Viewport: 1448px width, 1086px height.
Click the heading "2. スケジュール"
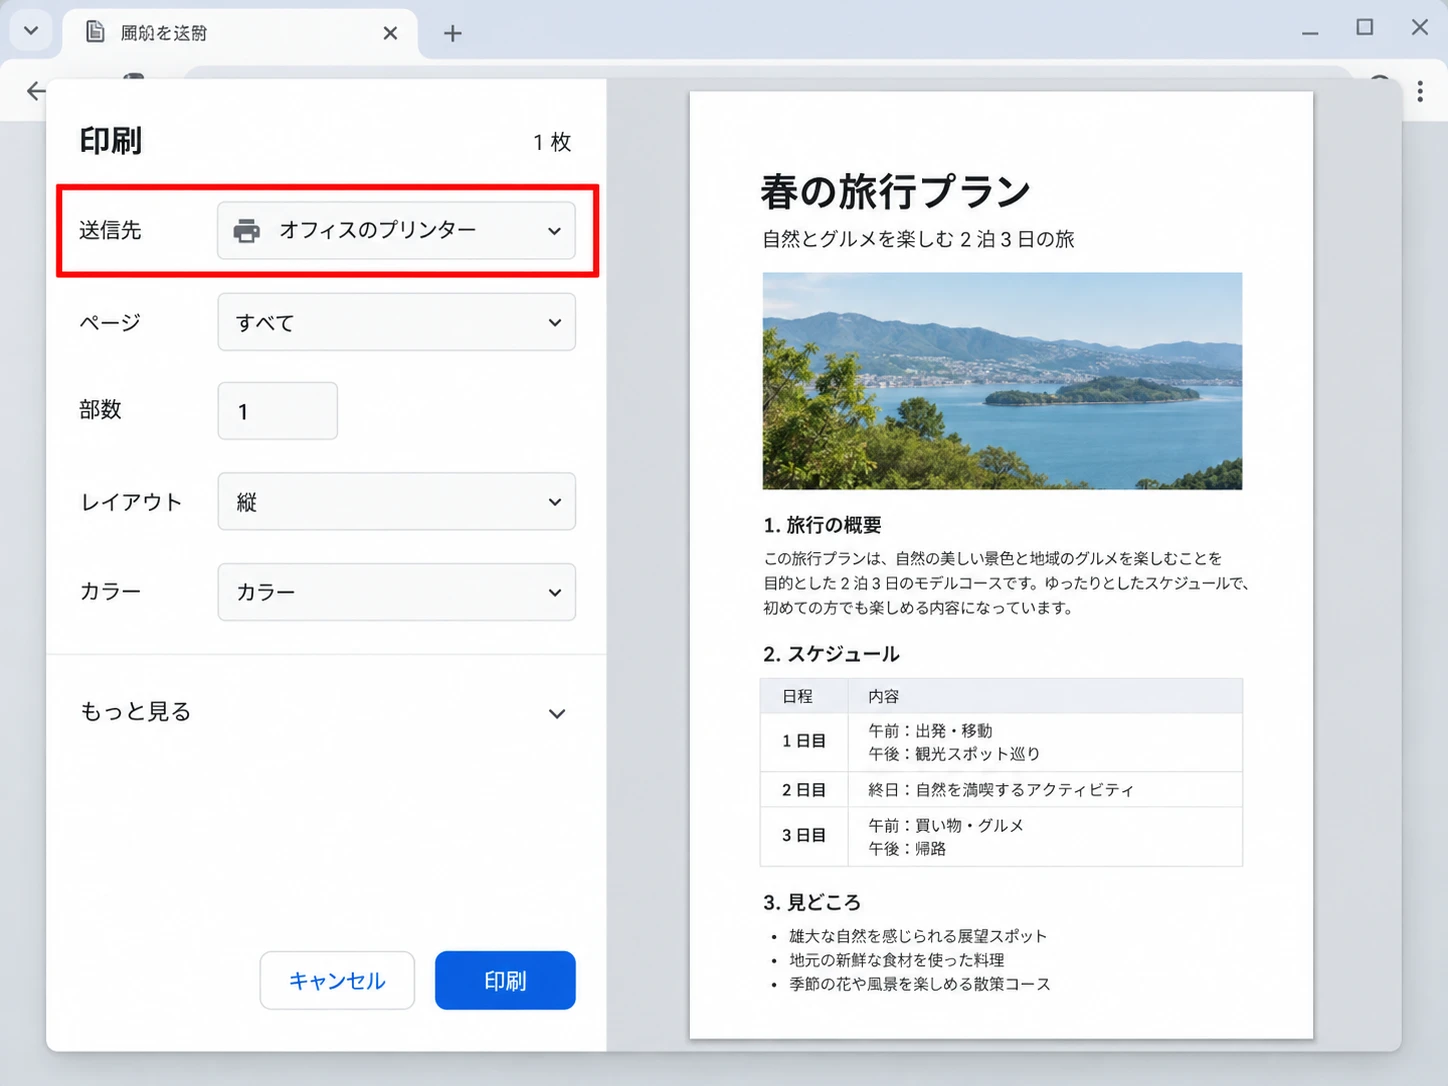coord(831,654)
